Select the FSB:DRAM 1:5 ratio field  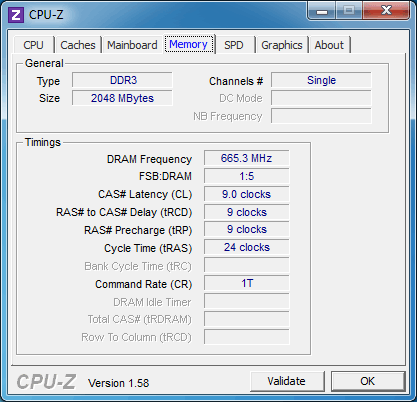(x=247, y=176)
